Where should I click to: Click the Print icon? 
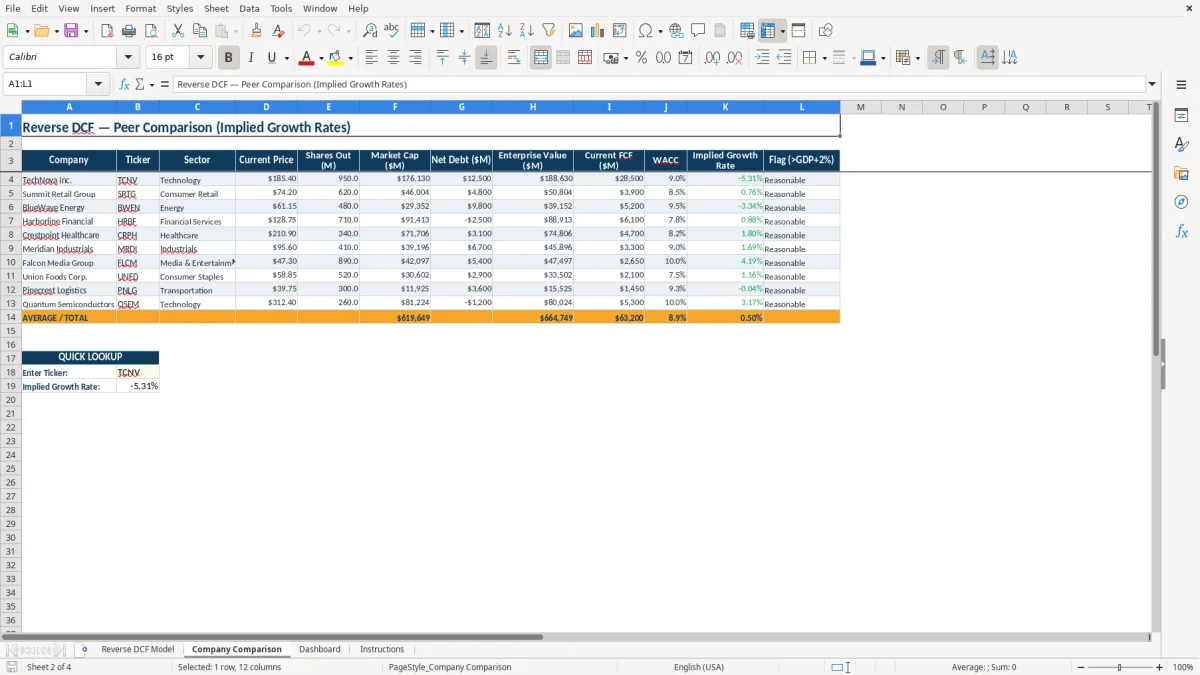[x=129, y=31]
